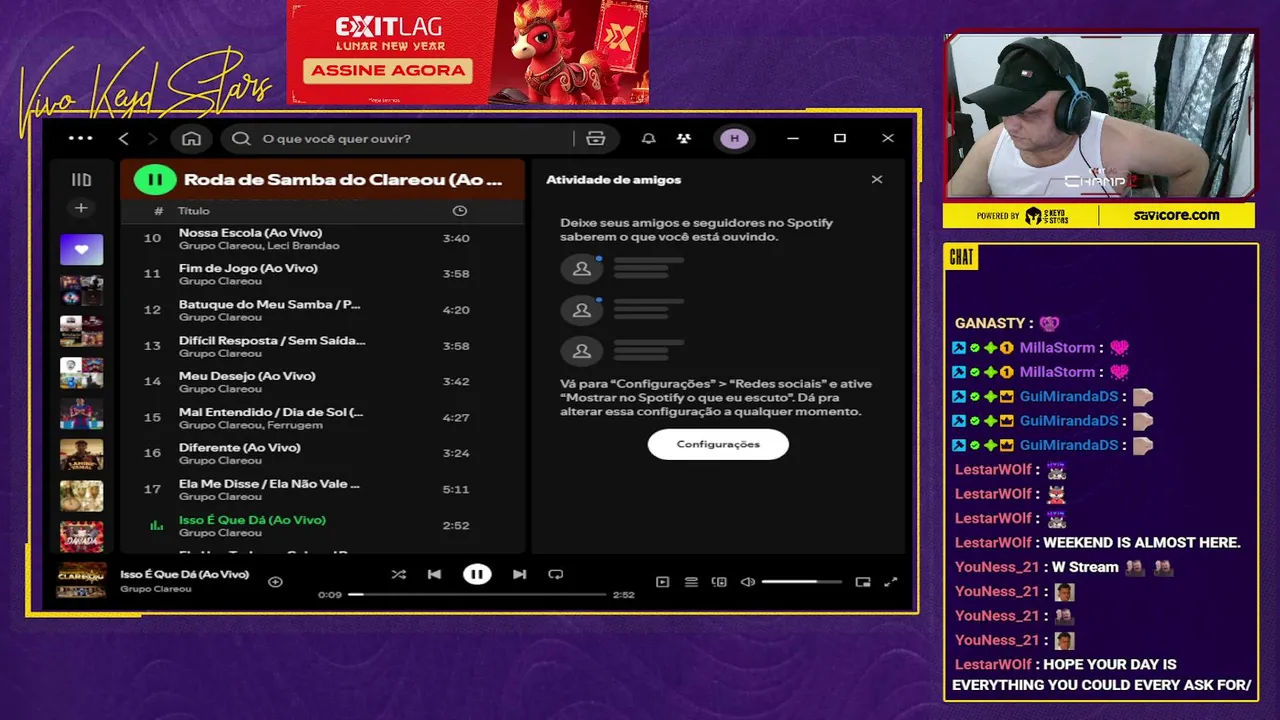Skip to the previous track

coord(434,574)
